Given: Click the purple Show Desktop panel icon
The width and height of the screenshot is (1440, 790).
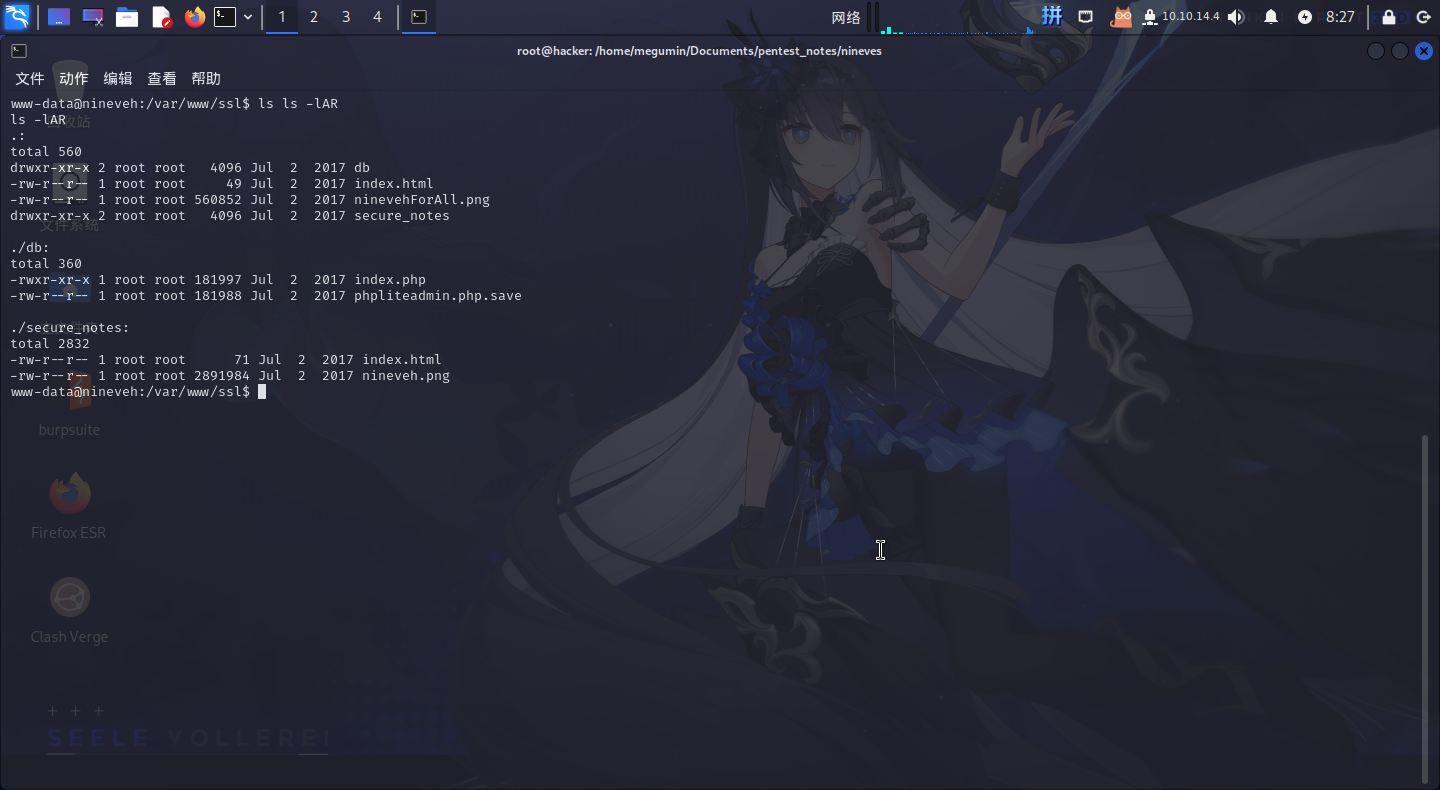Looking at the screenshot, I should (59, 17).
